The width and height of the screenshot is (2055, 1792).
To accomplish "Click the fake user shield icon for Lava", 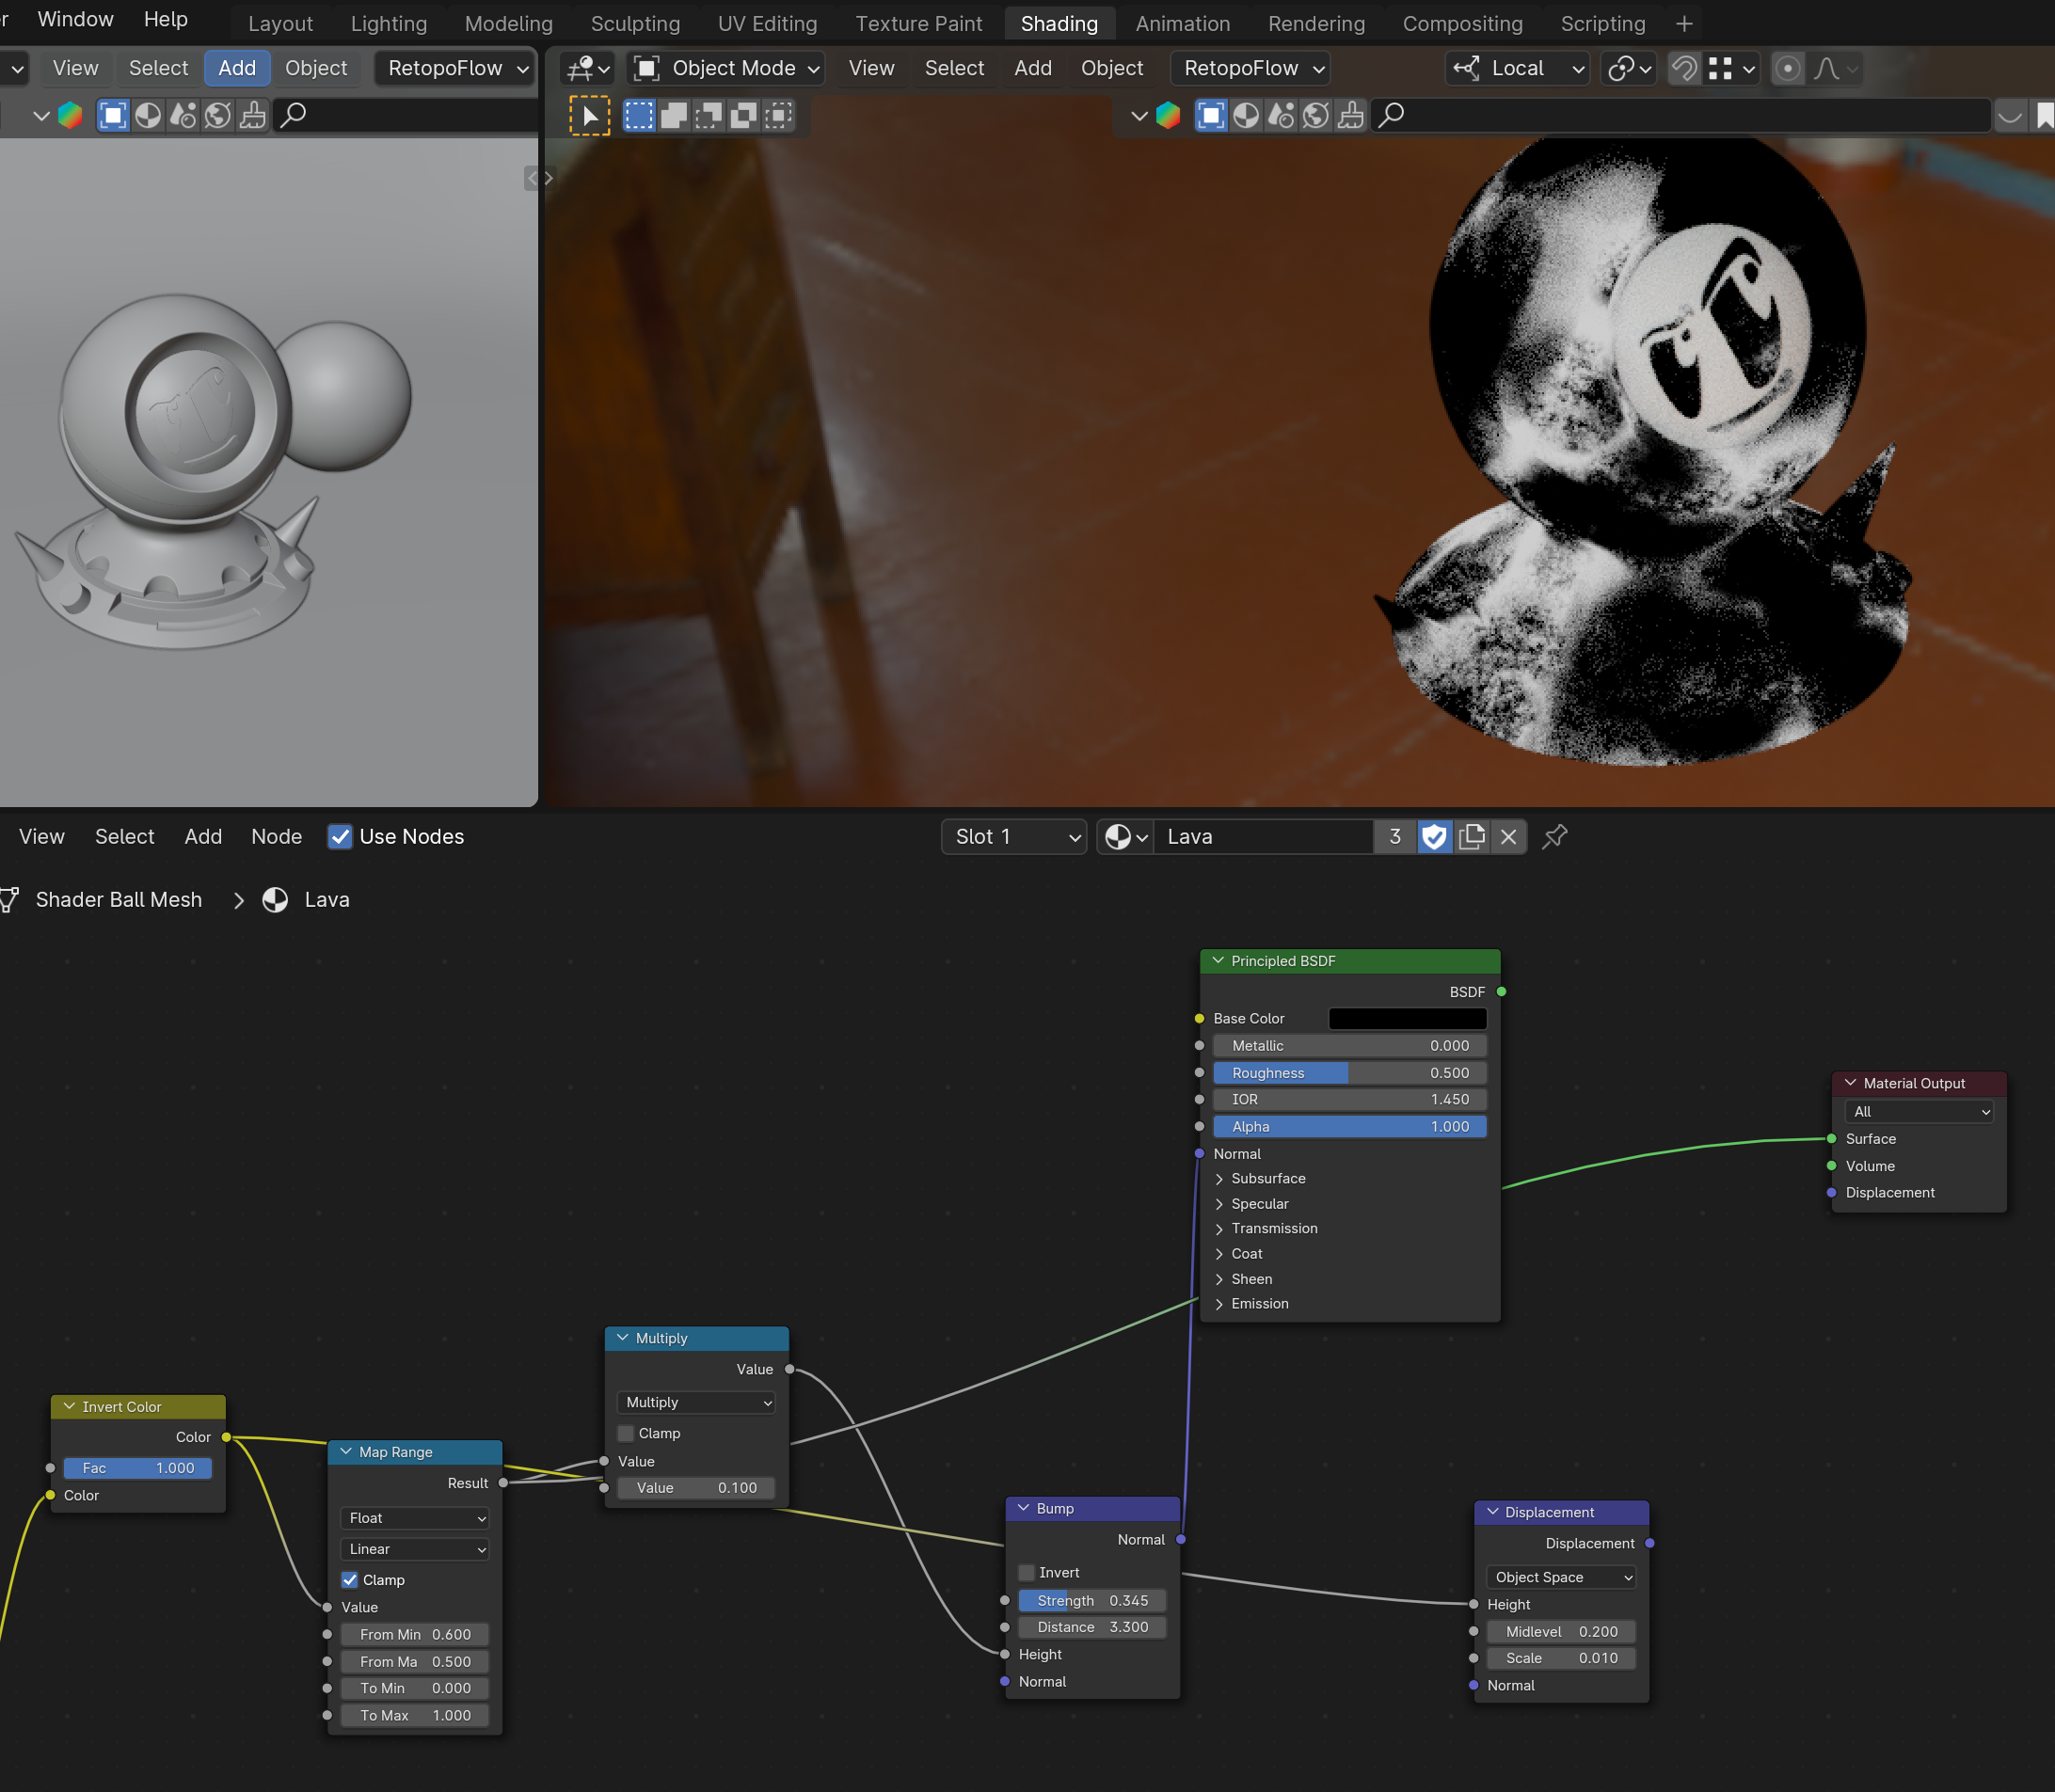I will click(1434, 837).
